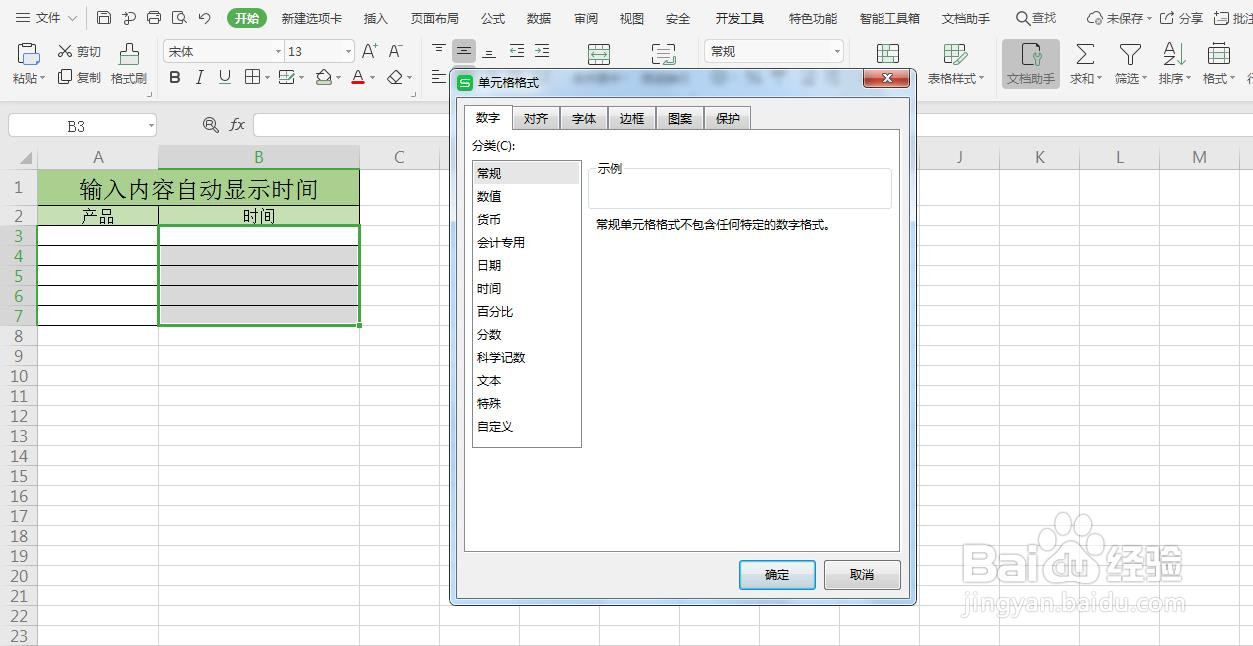Expand the Name Box dropdown arrow
The width and height of the screenshot is (1253, 646).
click(151, 126)
